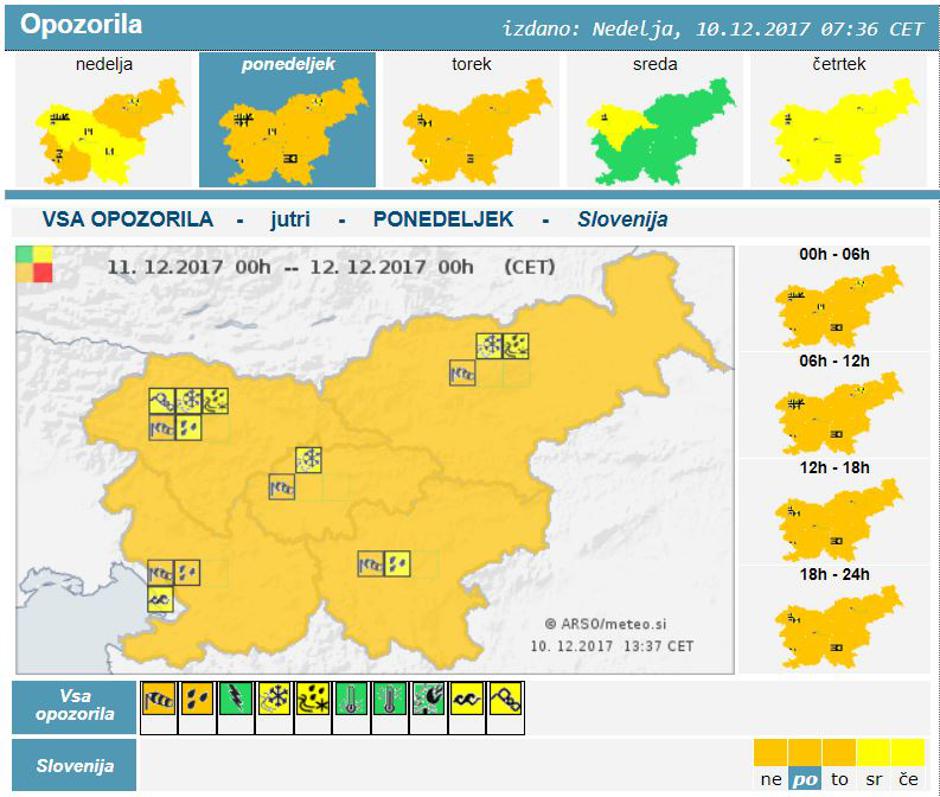Switch to the sreda day map

click(655, 120)
